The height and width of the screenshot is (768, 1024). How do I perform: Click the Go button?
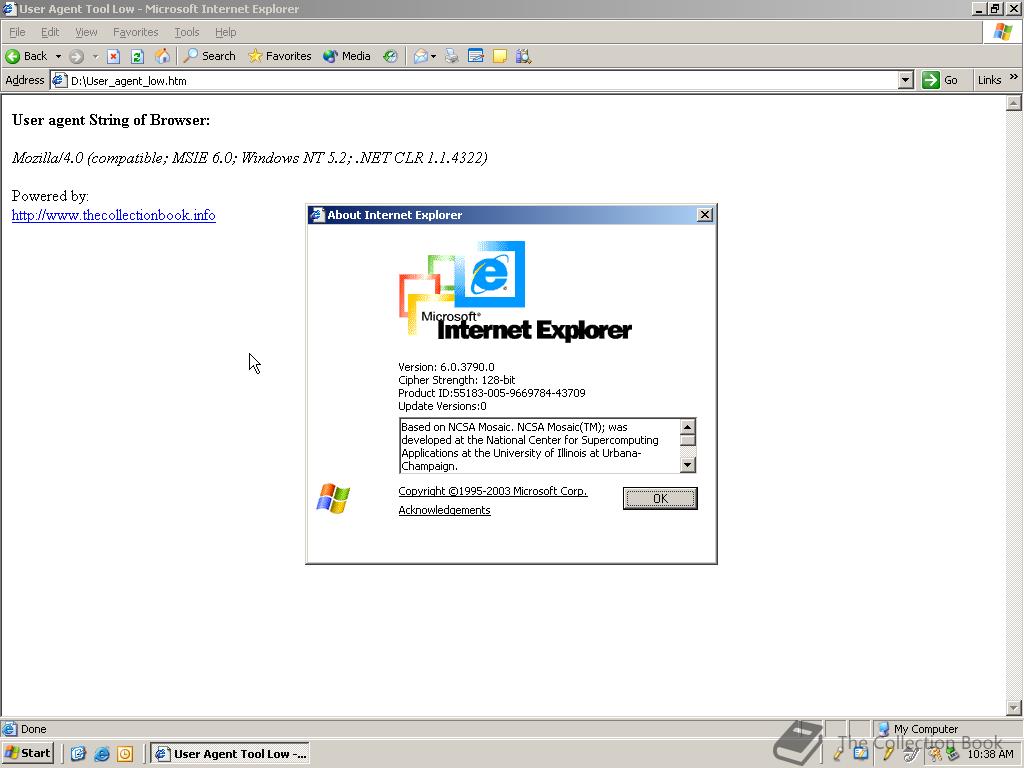[940, 80]
